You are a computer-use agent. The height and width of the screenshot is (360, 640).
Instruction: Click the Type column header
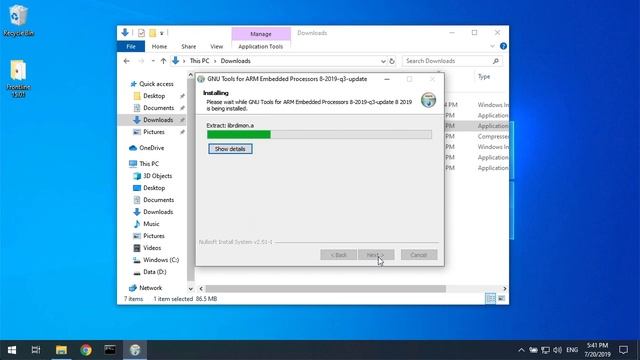484,77
